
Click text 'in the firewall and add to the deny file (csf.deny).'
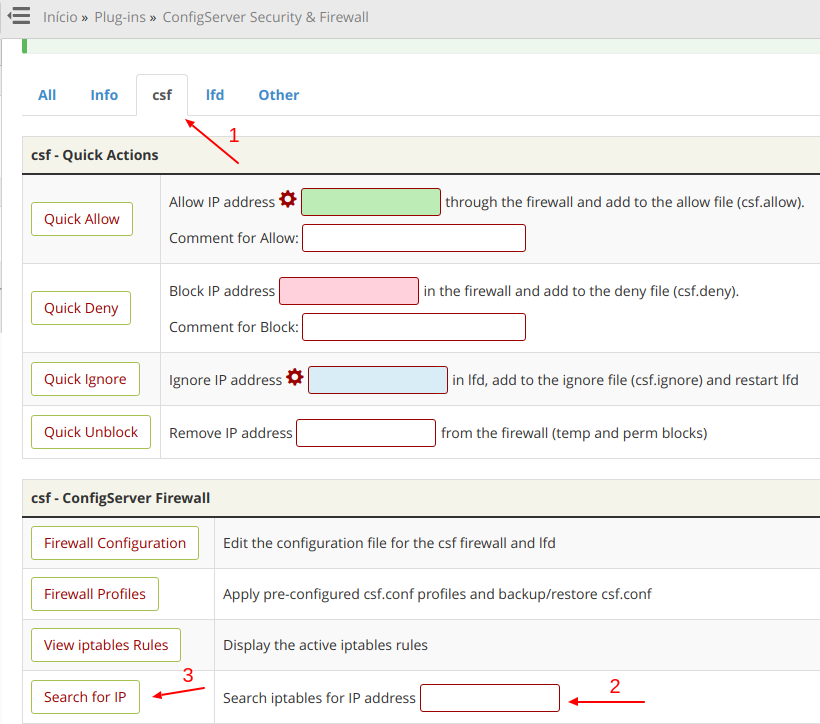tap(581, 291)
